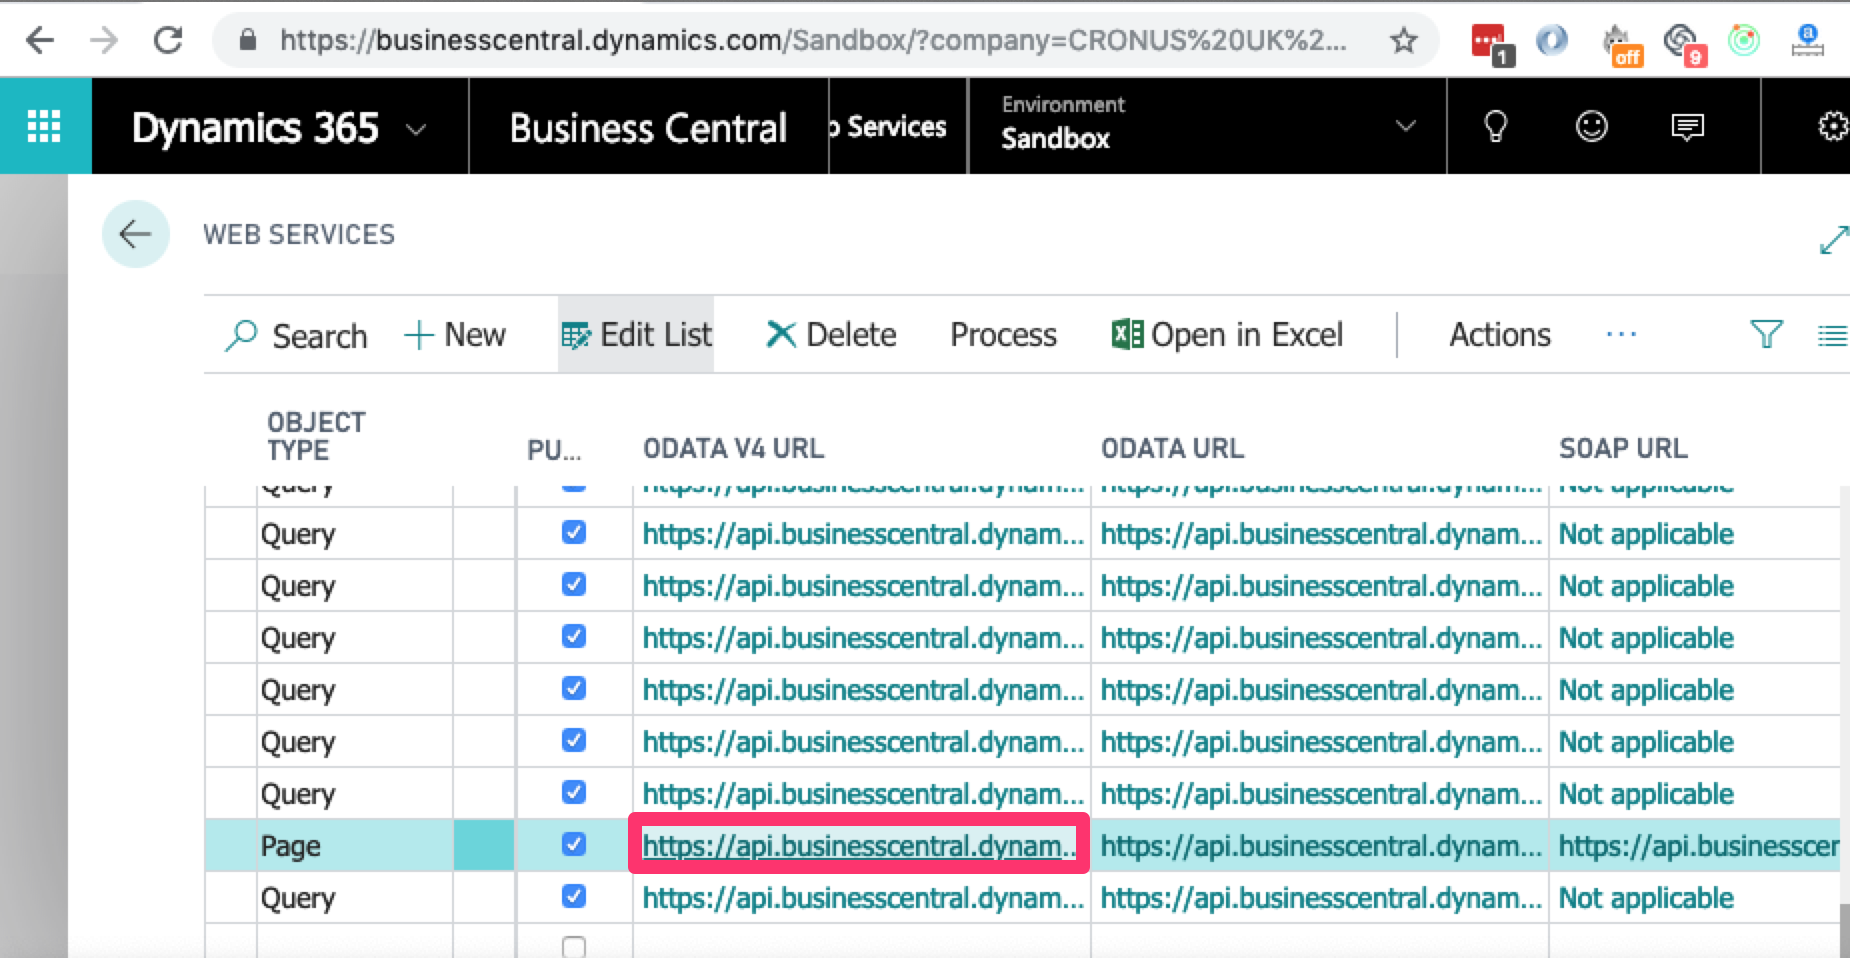
Task: Click the lightbulb Tell Me icon
Action: click(x=1495, y=126)
